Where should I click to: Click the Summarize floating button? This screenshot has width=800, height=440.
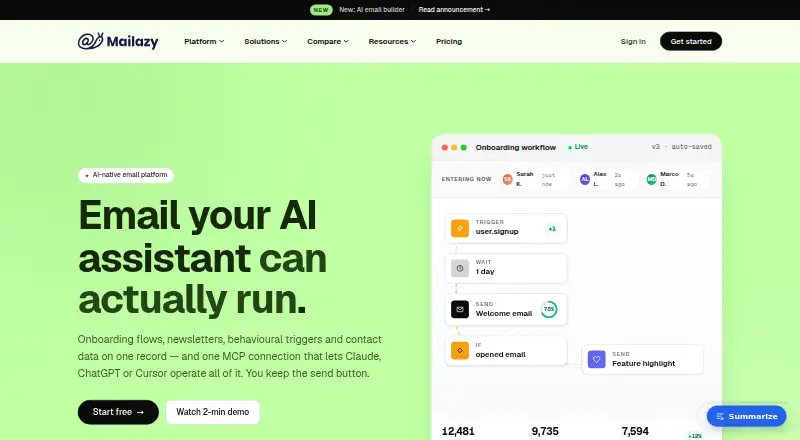[746, 417]
